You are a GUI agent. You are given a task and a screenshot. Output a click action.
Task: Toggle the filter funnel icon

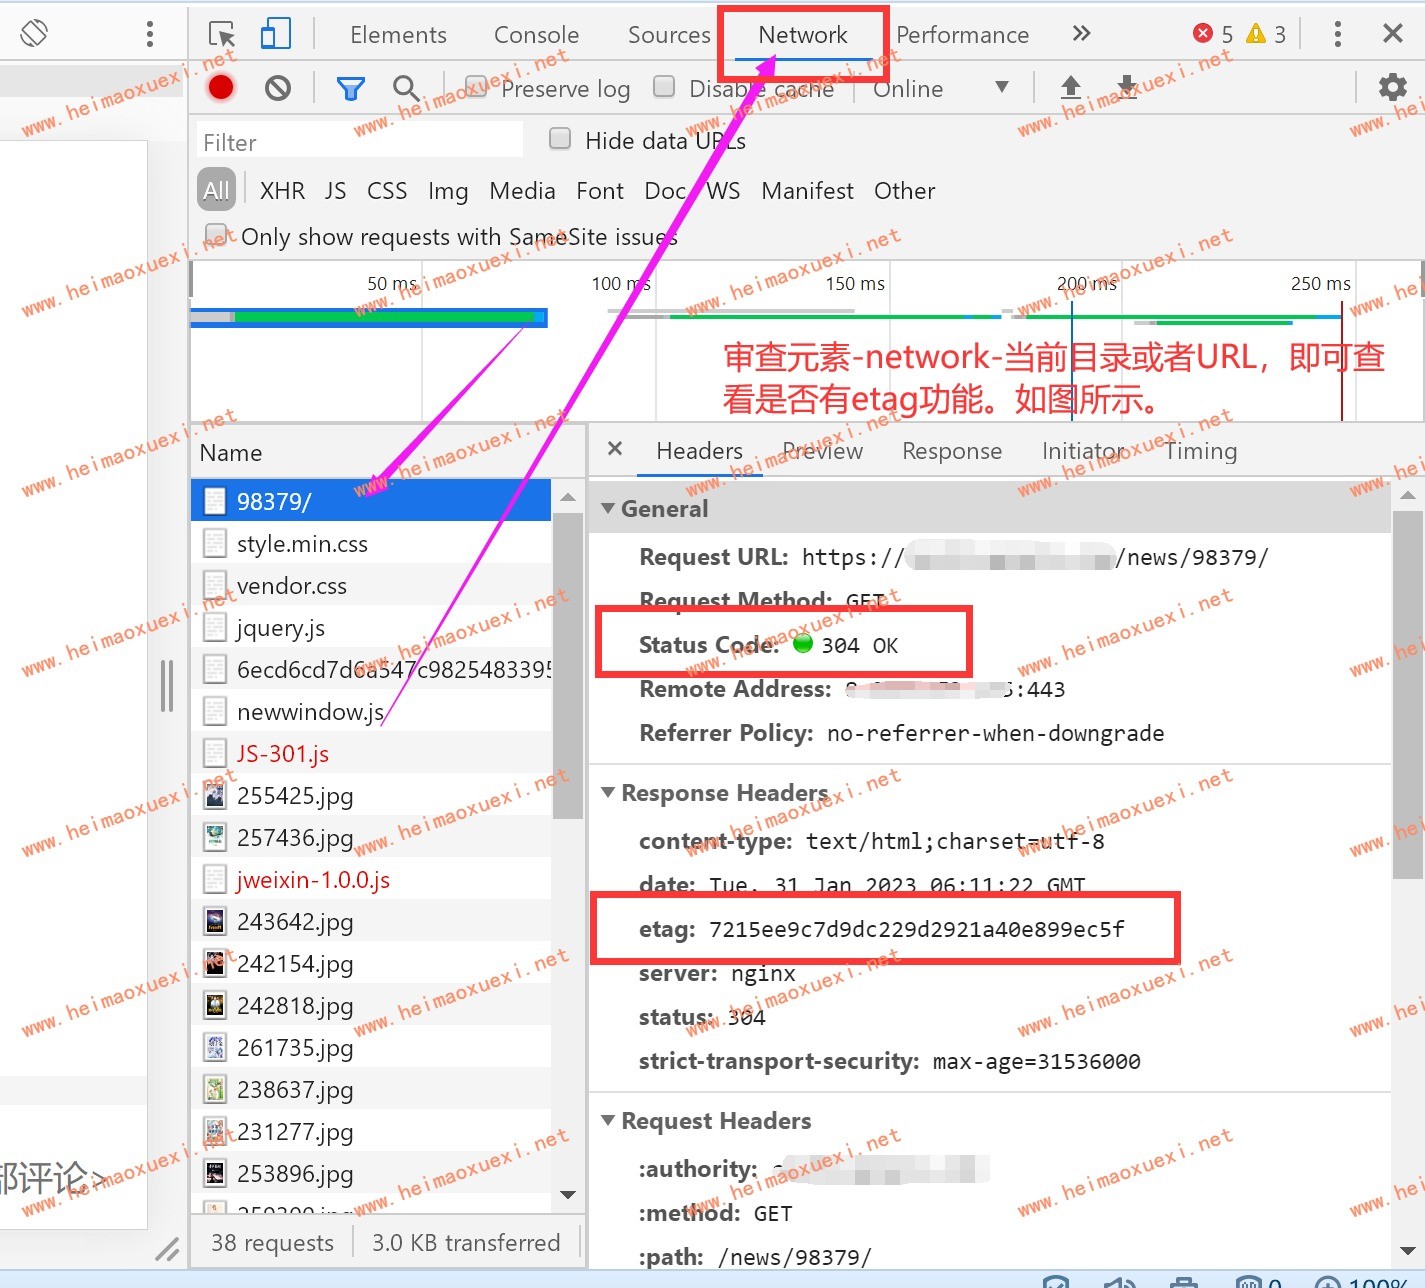coord(350,89)
